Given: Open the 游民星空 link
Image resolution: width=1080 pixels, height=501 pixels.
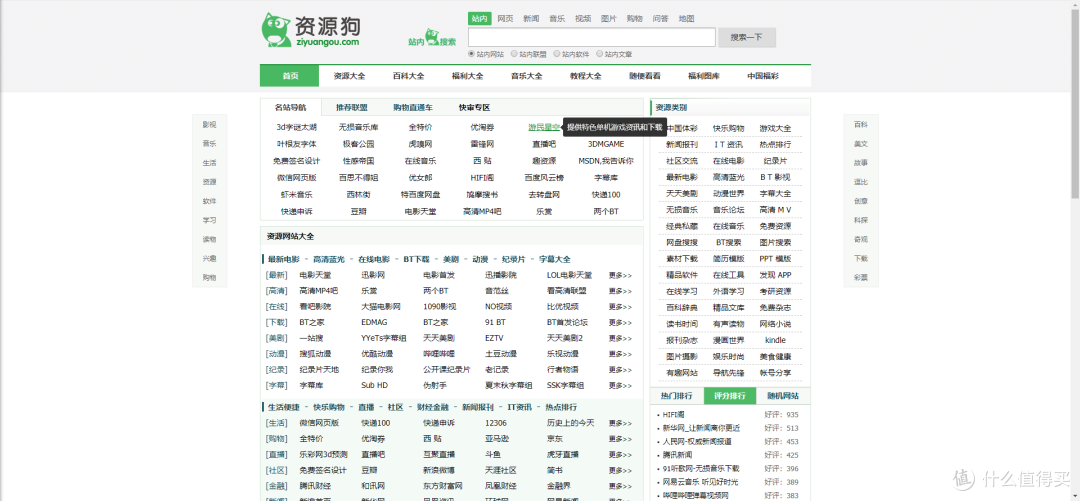Looking at the screenshot, I should pos(543,127).
